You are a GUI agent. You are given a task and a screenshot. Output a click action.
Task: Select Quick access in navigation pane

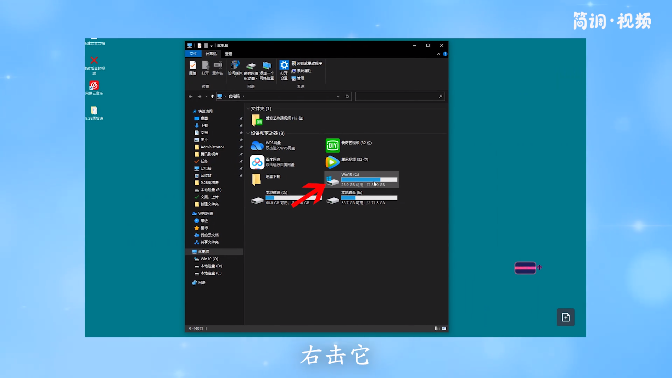point(203,111)
